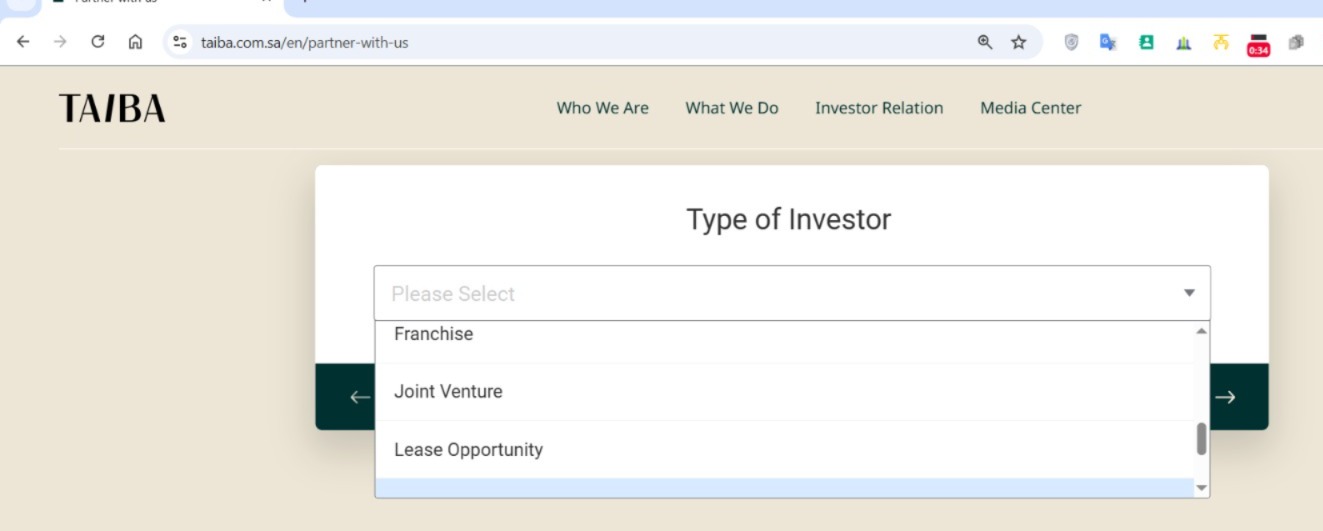Reload the page with refresh icon
1323x531 pixels.
[98, 42]
